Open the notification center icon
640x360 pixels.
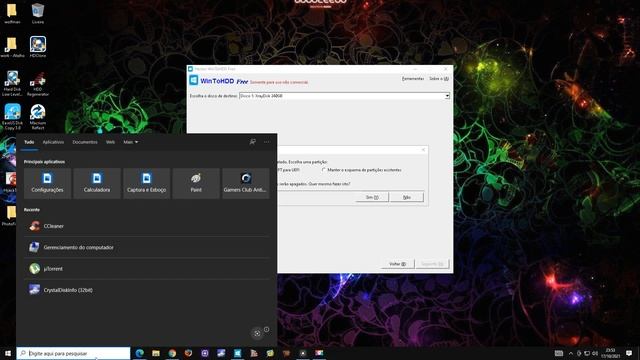(x=629, y=353)
